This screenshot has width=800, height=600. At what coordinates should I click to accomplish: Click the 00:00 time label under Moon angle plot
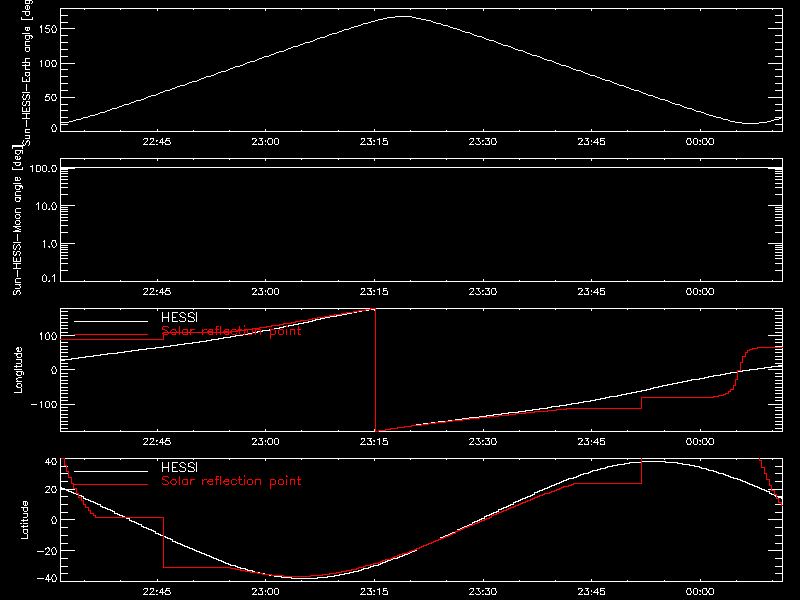pyautogui.click(x=700, y=292)
